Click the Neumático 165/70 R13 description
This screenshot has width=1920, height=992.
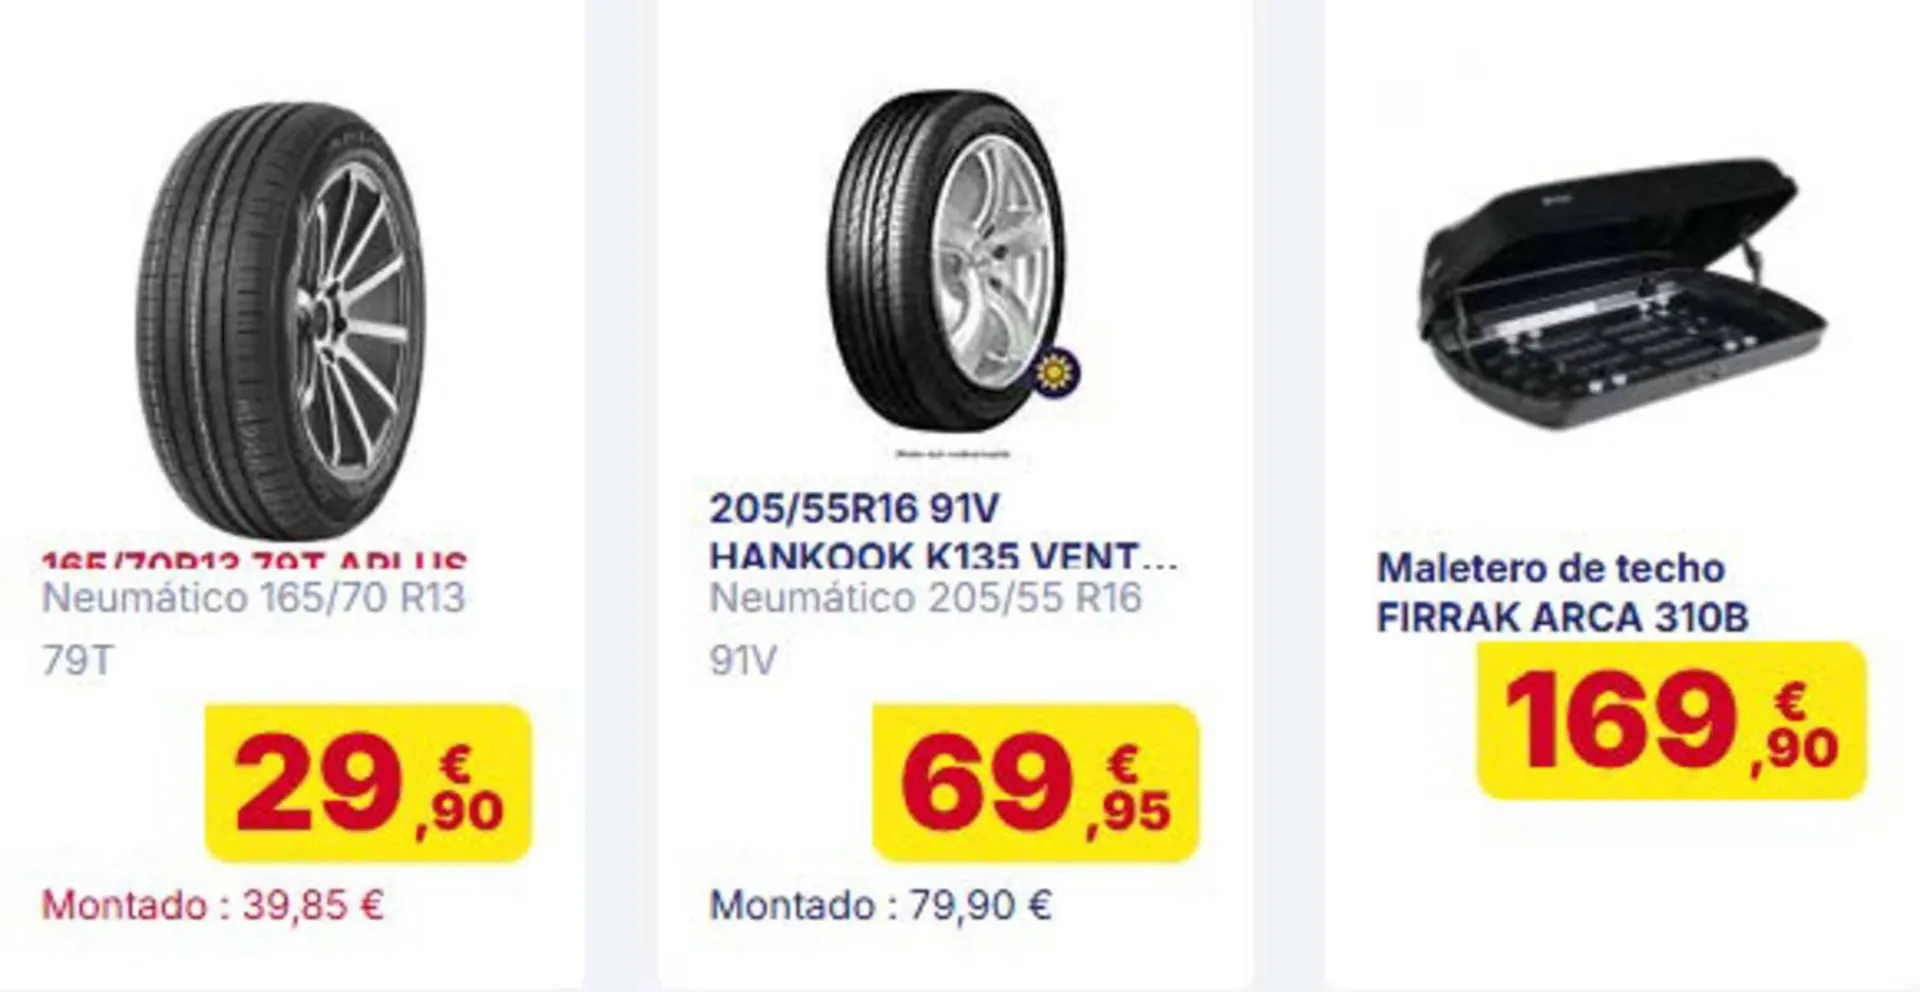click(x=254, y=598)
